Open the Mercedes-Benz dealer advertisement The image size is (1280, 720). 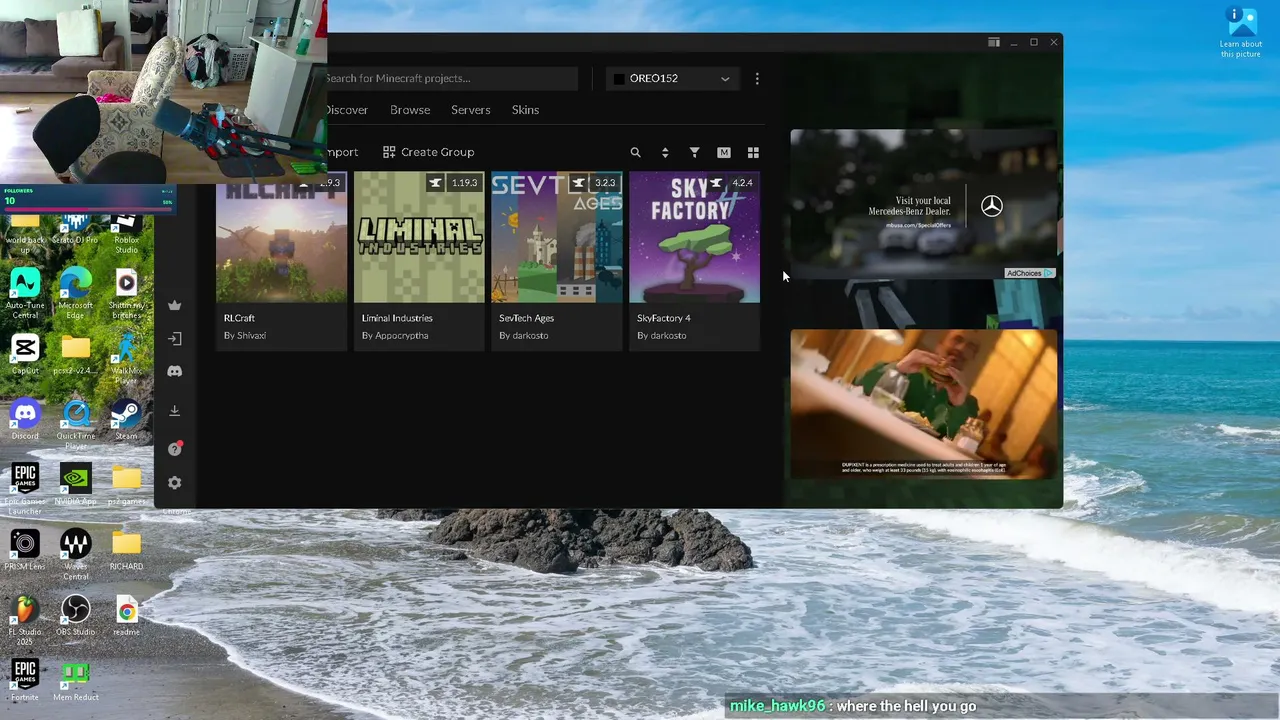coord(923,204)
